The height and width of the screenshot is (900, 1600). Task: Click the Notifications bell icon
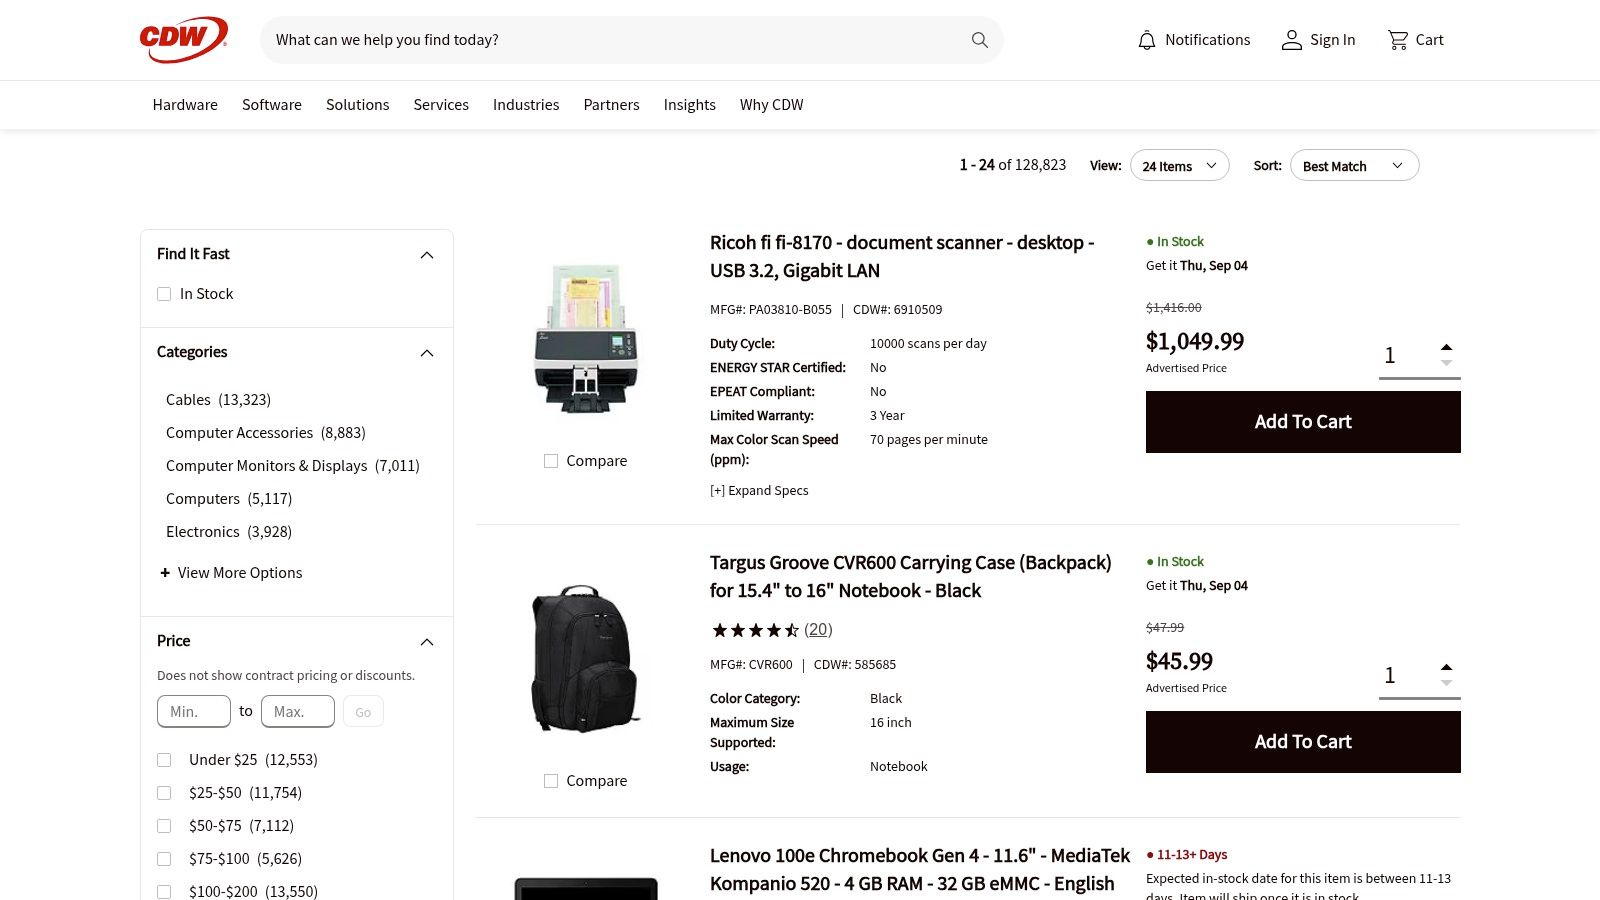[x=1146, y=40]
